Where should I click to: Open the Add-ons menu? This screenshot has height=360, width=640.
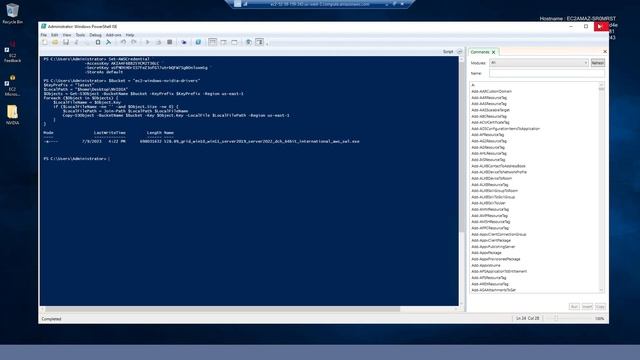coord(113,35)
